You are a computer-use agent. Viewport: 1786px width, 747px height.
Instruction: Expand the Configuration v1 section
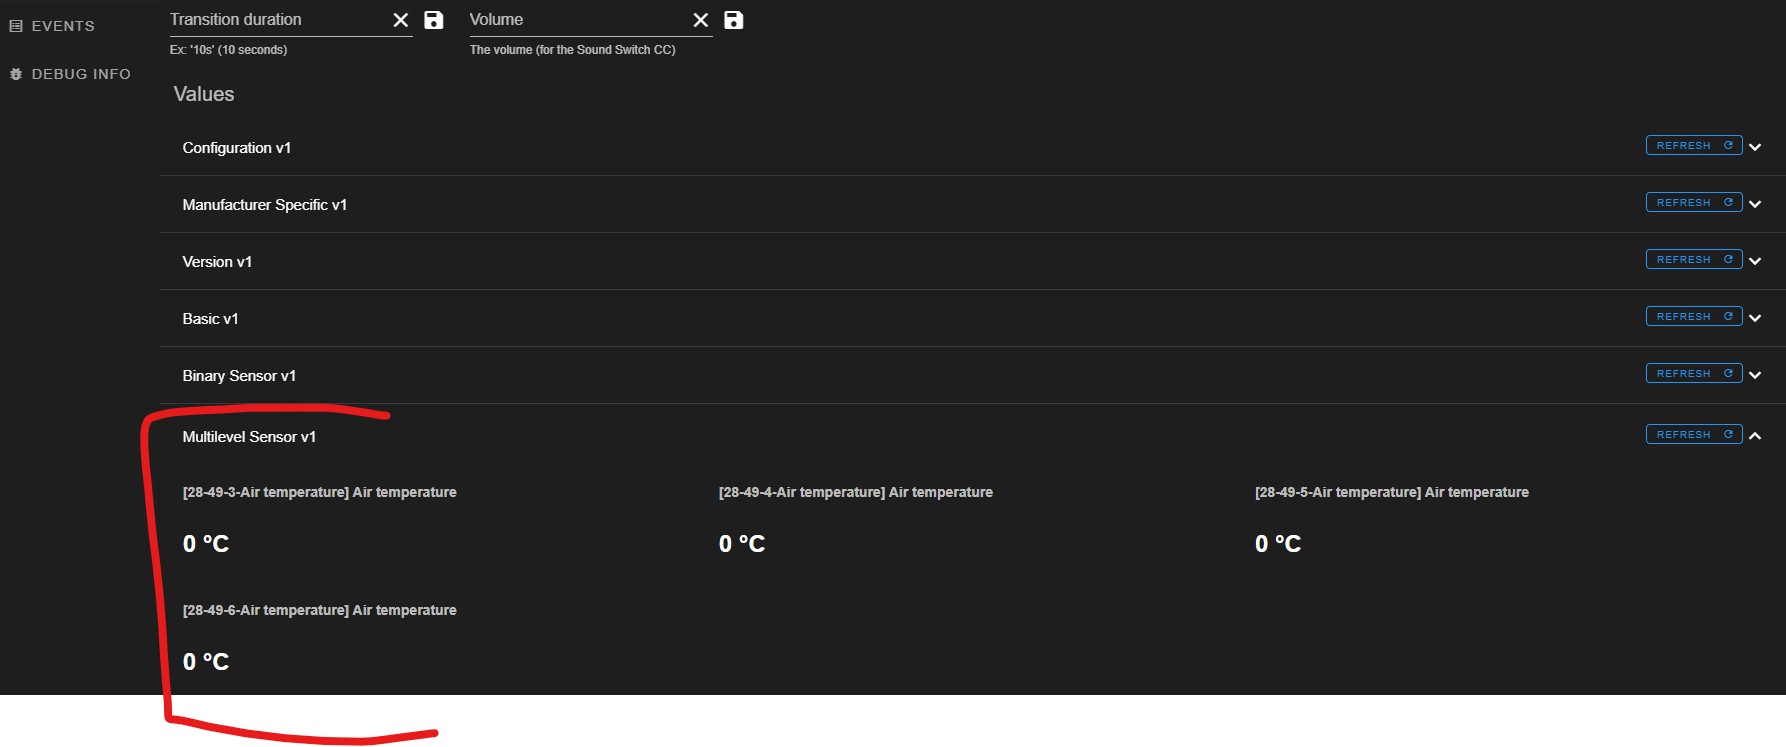pos(1755,147)
